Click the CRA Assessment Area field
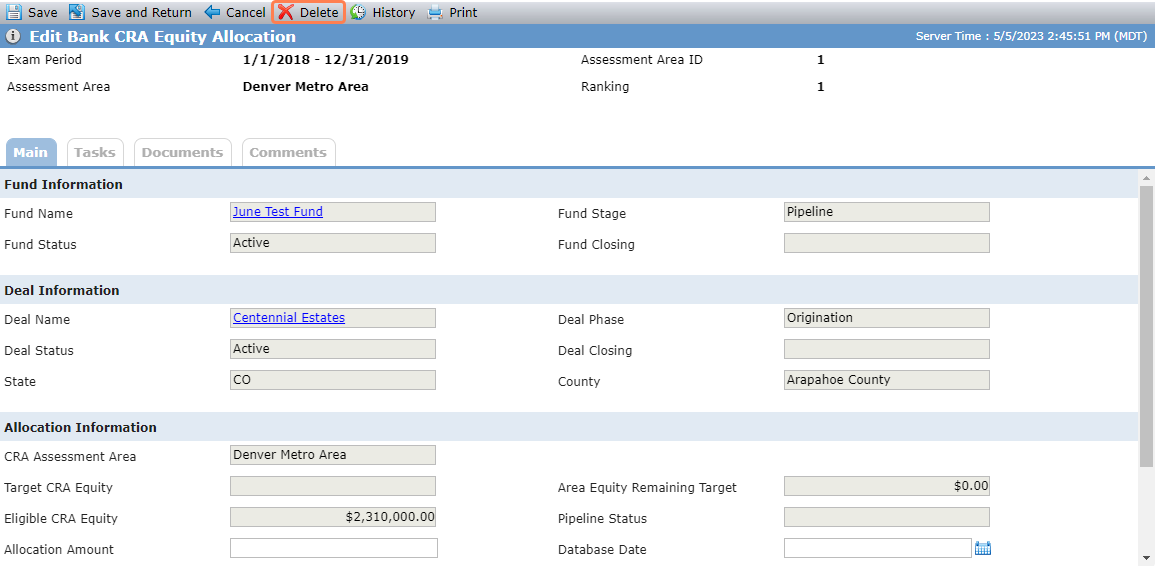 click(333, 455)
